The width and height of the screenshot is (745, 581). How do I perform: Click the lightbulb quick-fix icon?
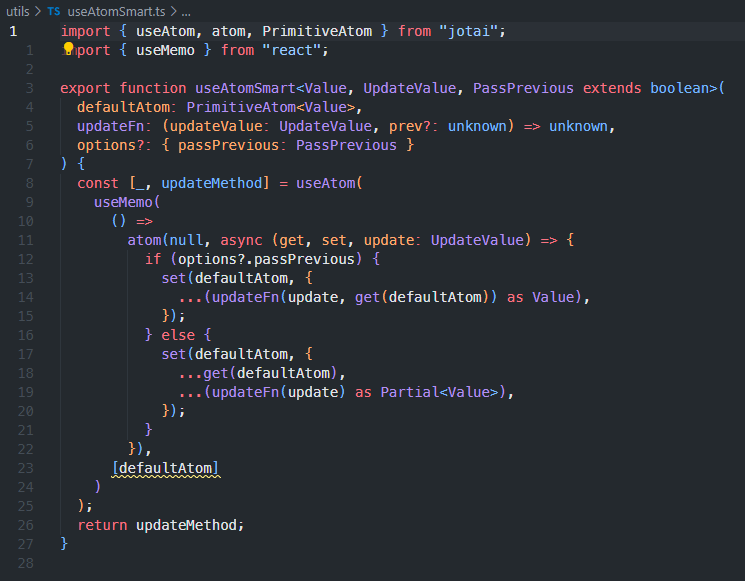68,48
